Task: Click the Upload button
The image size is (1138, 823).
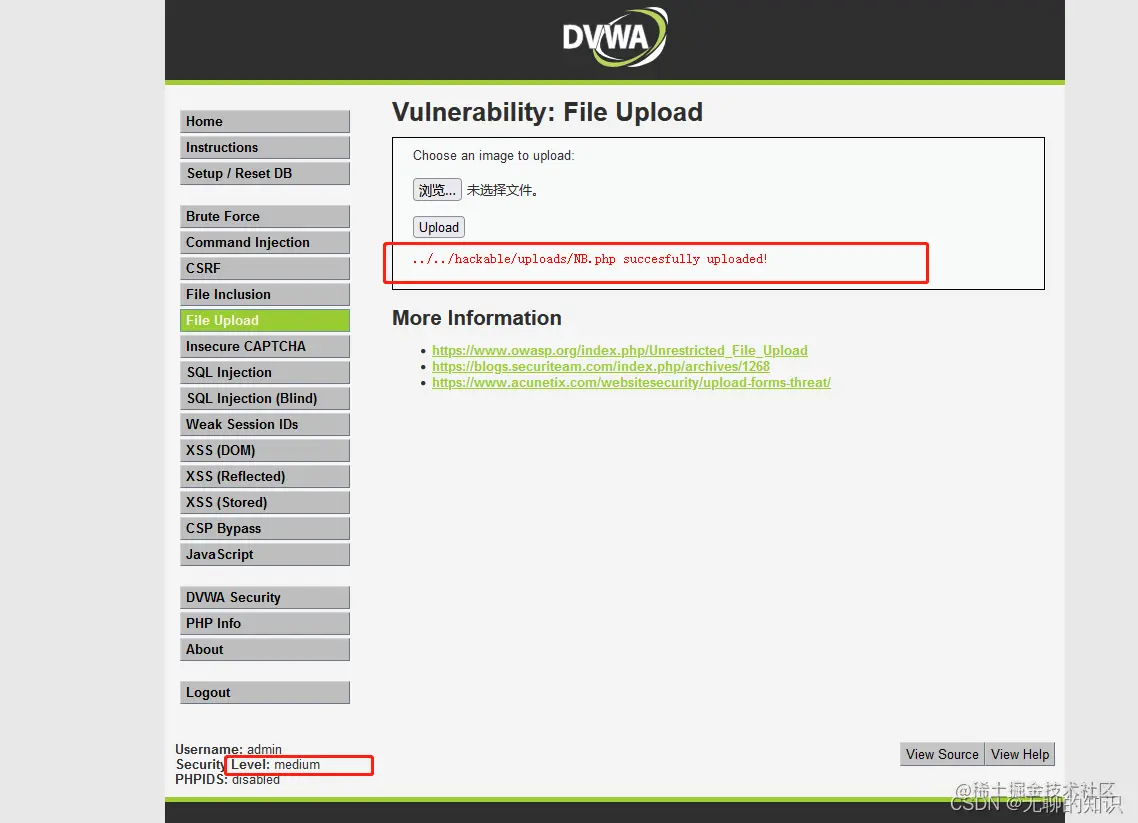Action: coord(439,227)
